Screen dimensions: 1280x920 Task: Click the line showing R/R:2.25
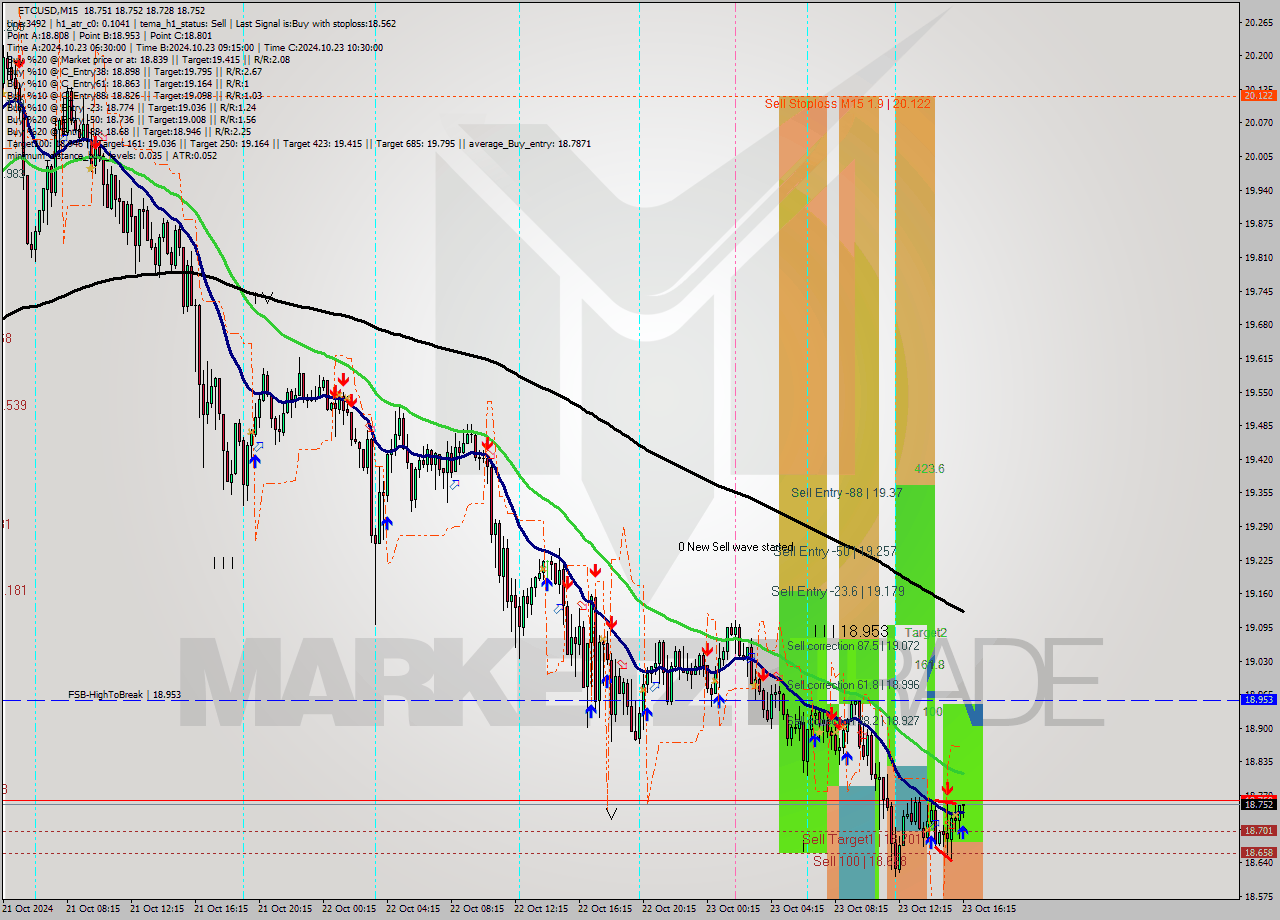(x=129, y=131)
